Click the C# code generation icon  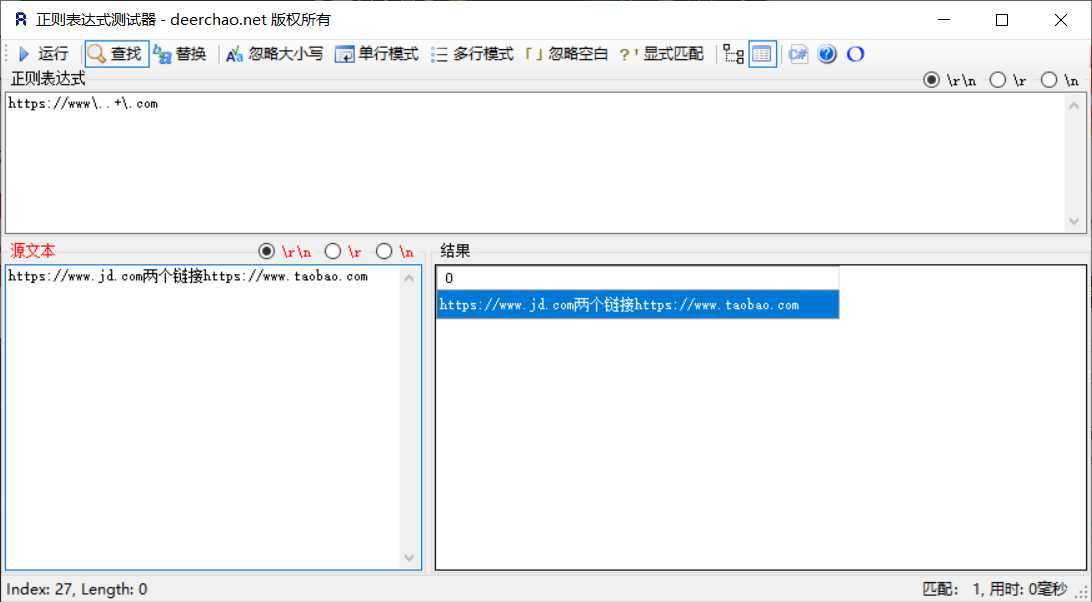pyautogui.click(x=798, y=54)
